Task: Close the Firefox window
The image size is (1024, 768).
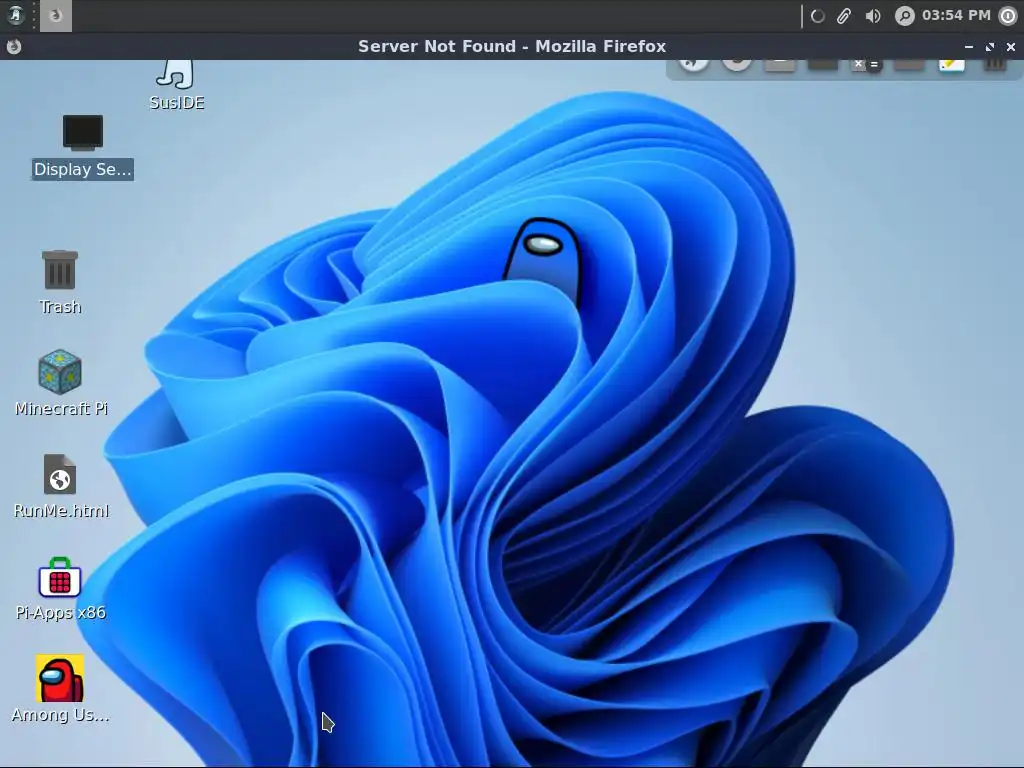Action: point(1011,47)
